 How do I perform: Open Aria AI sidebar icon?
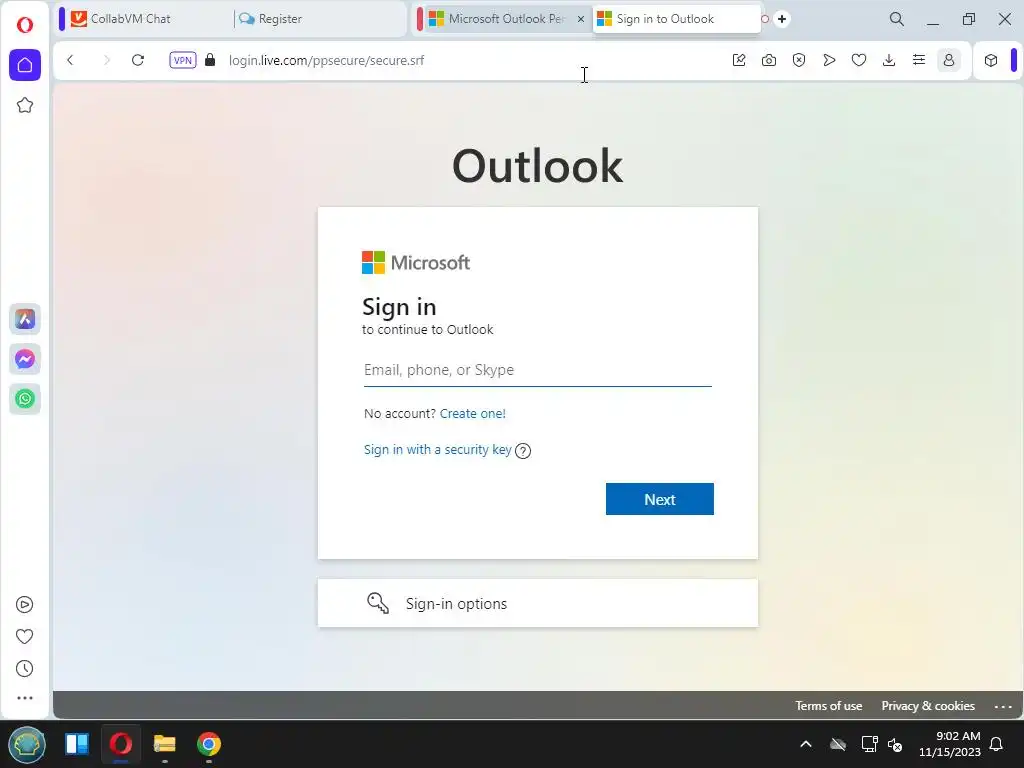(x=25, y=319)
